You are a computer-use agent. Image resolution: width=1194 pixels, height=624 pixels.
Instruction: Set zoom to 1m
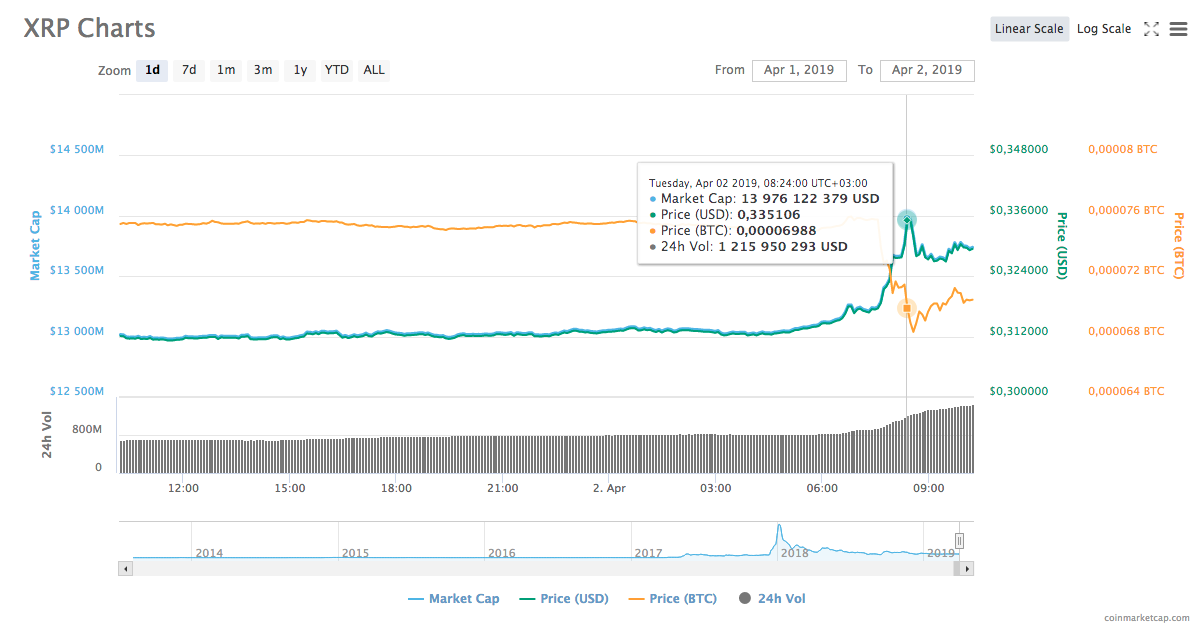click(x=226, y=70)
